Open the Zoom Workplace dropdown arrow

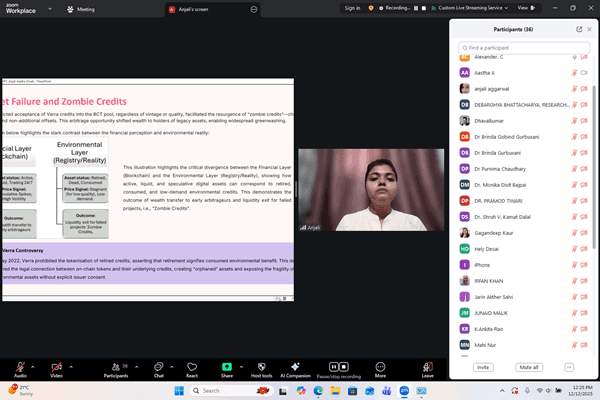pyautogui.click(x=50, y=9)
